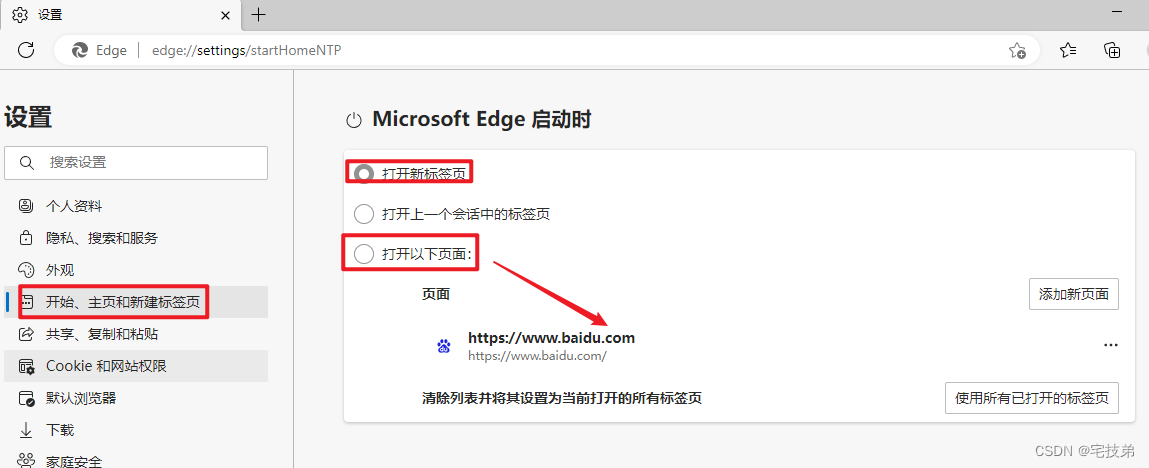1149x468 pixels.
Task: Click the Baidu paw favicon
Action: click(443, 346)
